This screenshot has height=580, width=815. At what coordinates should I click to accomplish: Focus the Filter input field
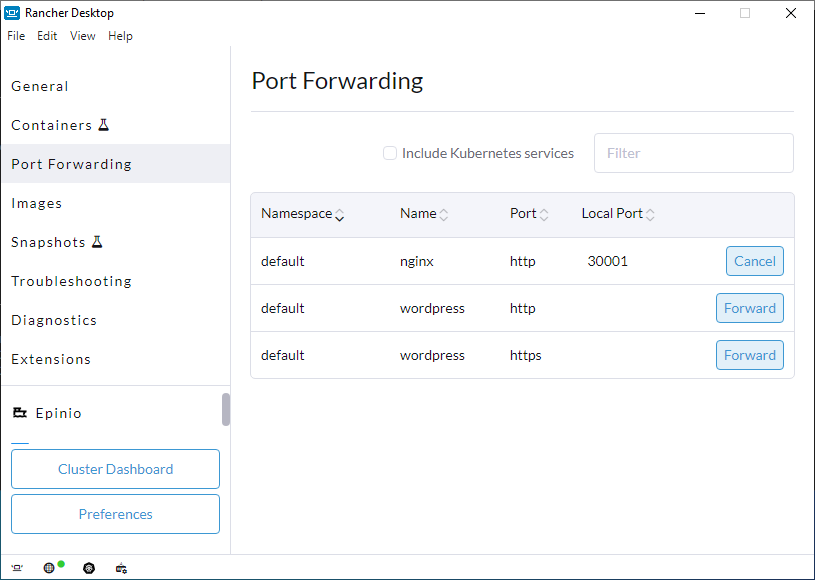tap(694, 153)
